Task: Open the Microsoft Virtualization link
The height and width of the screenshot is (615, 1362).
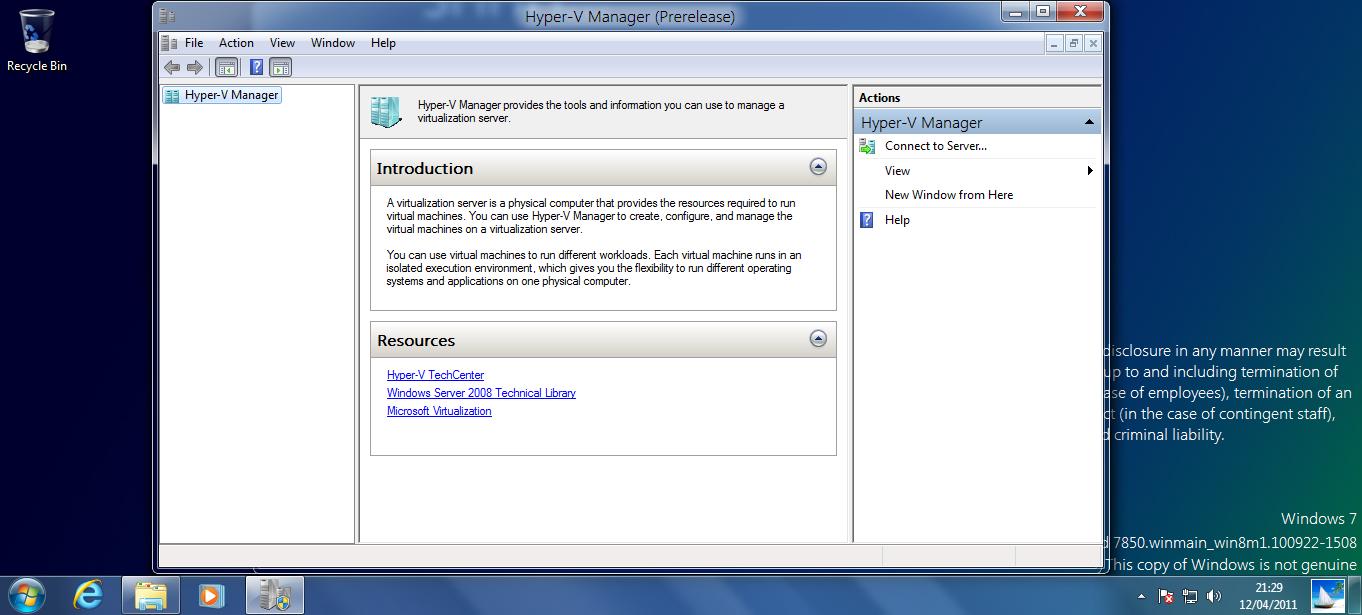Action: point(439,411)
